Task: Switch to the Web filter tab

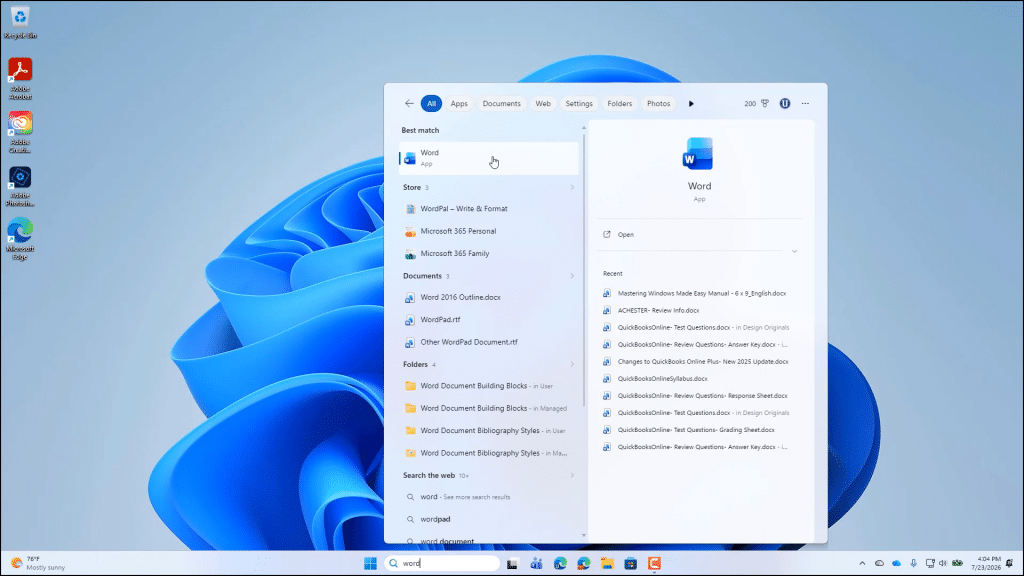Action: point(543,103)
